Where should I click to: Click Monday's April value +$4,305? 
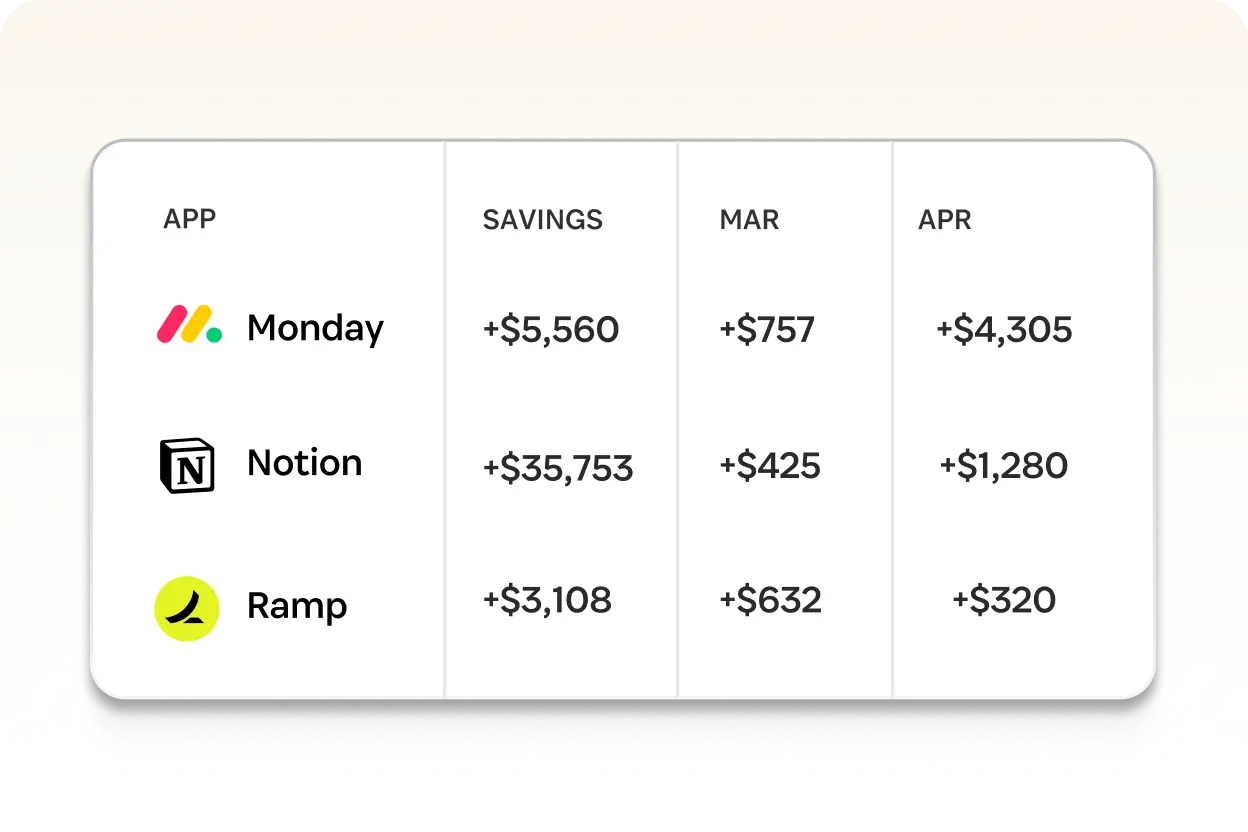pos(1004,330)
